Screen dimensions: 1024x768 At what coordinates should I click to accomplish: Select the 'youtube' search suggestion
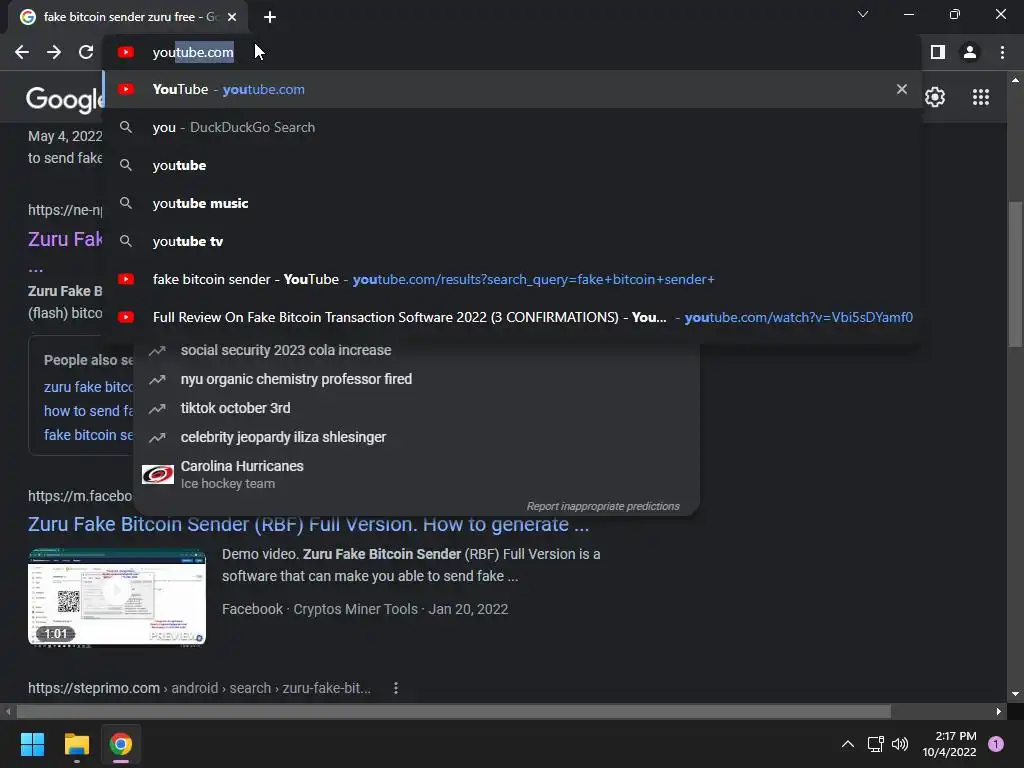(x=513, y=165)
